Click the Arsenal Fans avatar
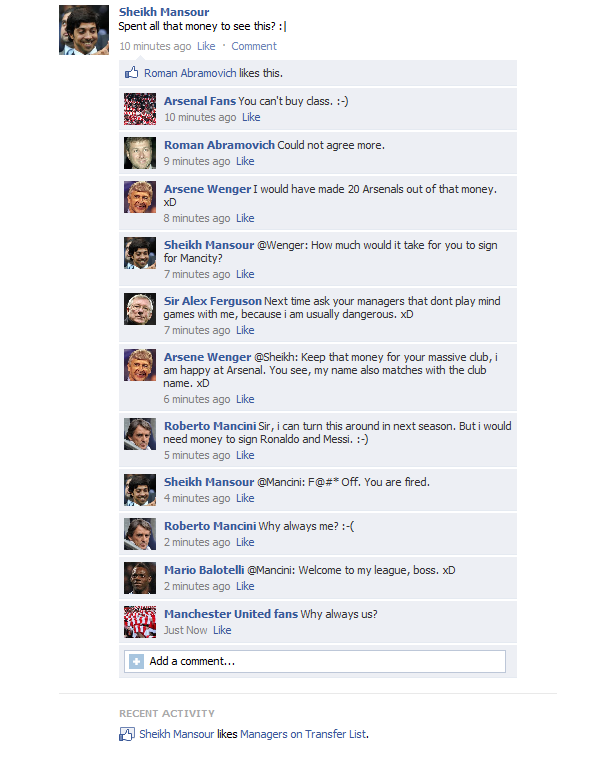Screen dimensions: 614x762 point(140,109)
